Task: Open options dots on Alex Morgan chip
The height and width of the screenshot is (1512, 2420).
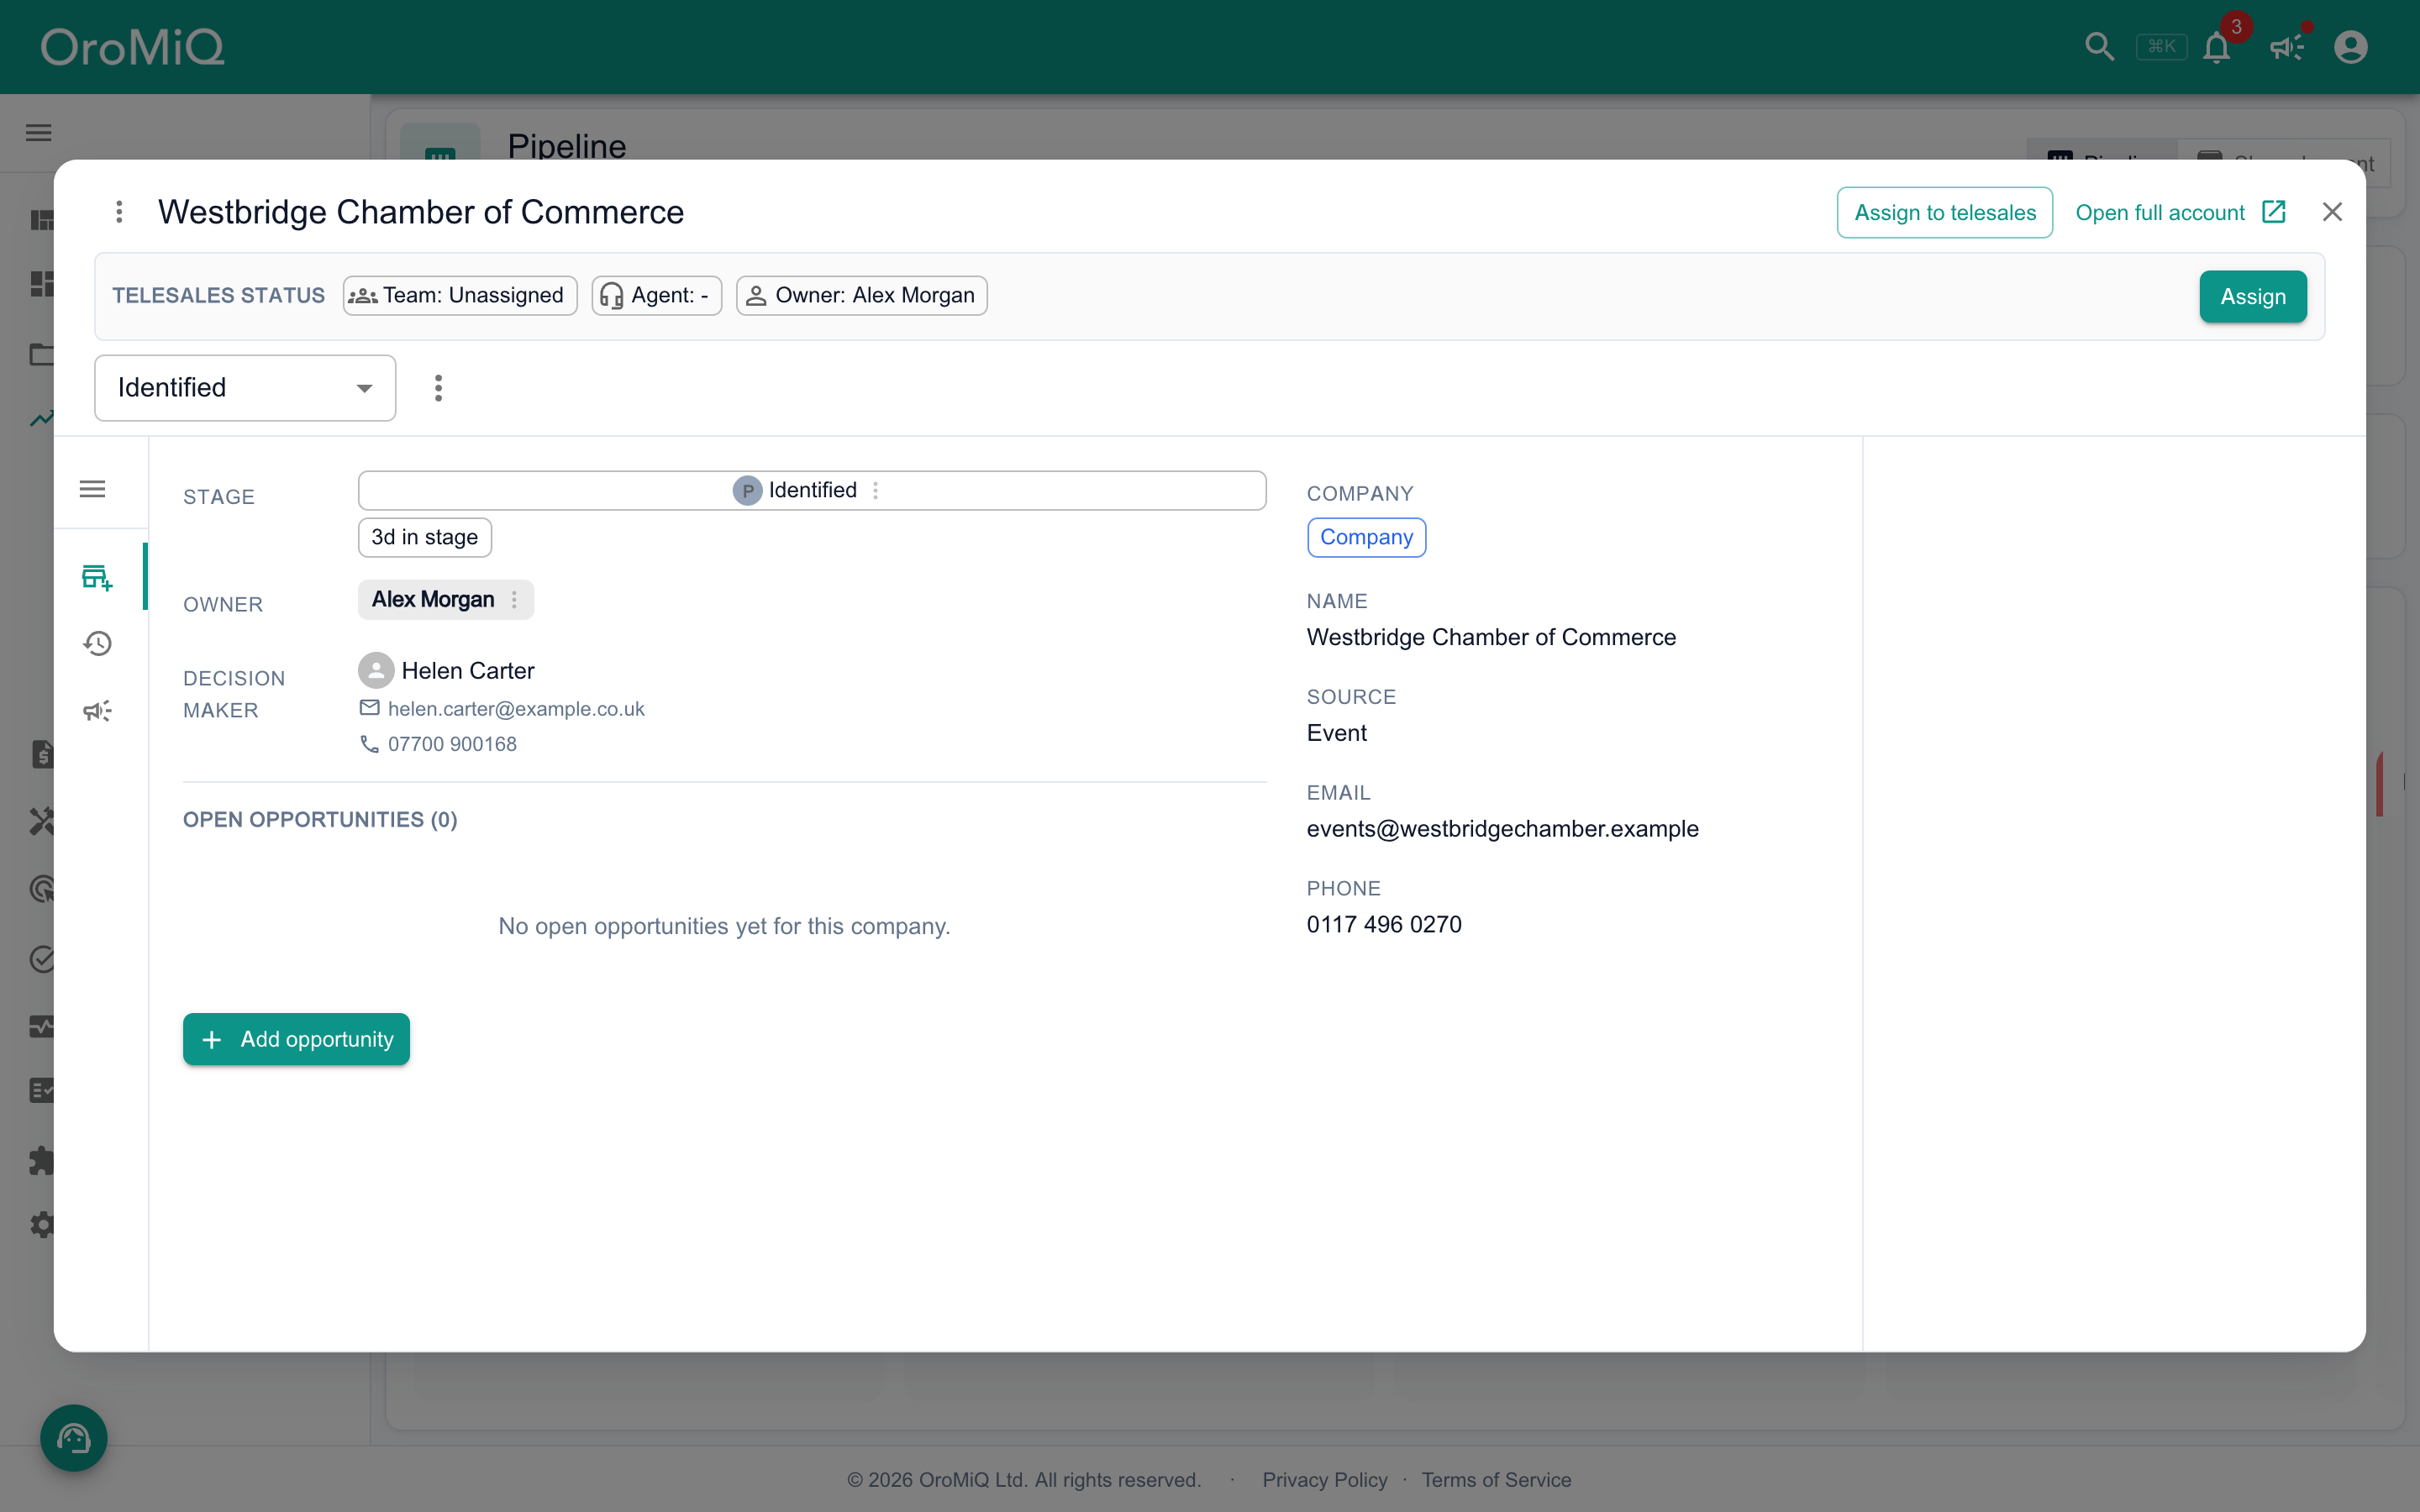Action: pos(514,600)
